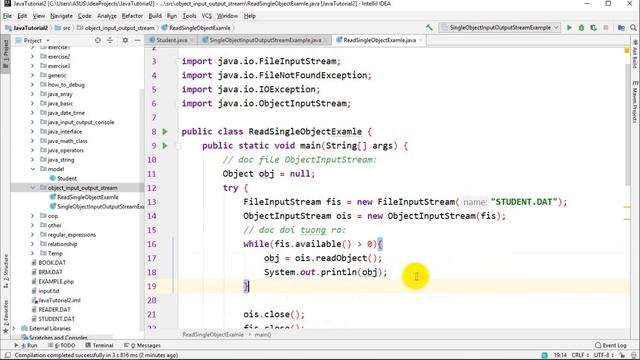
Task: Click Scroll from Source target icon
Action: pos(98,40)
